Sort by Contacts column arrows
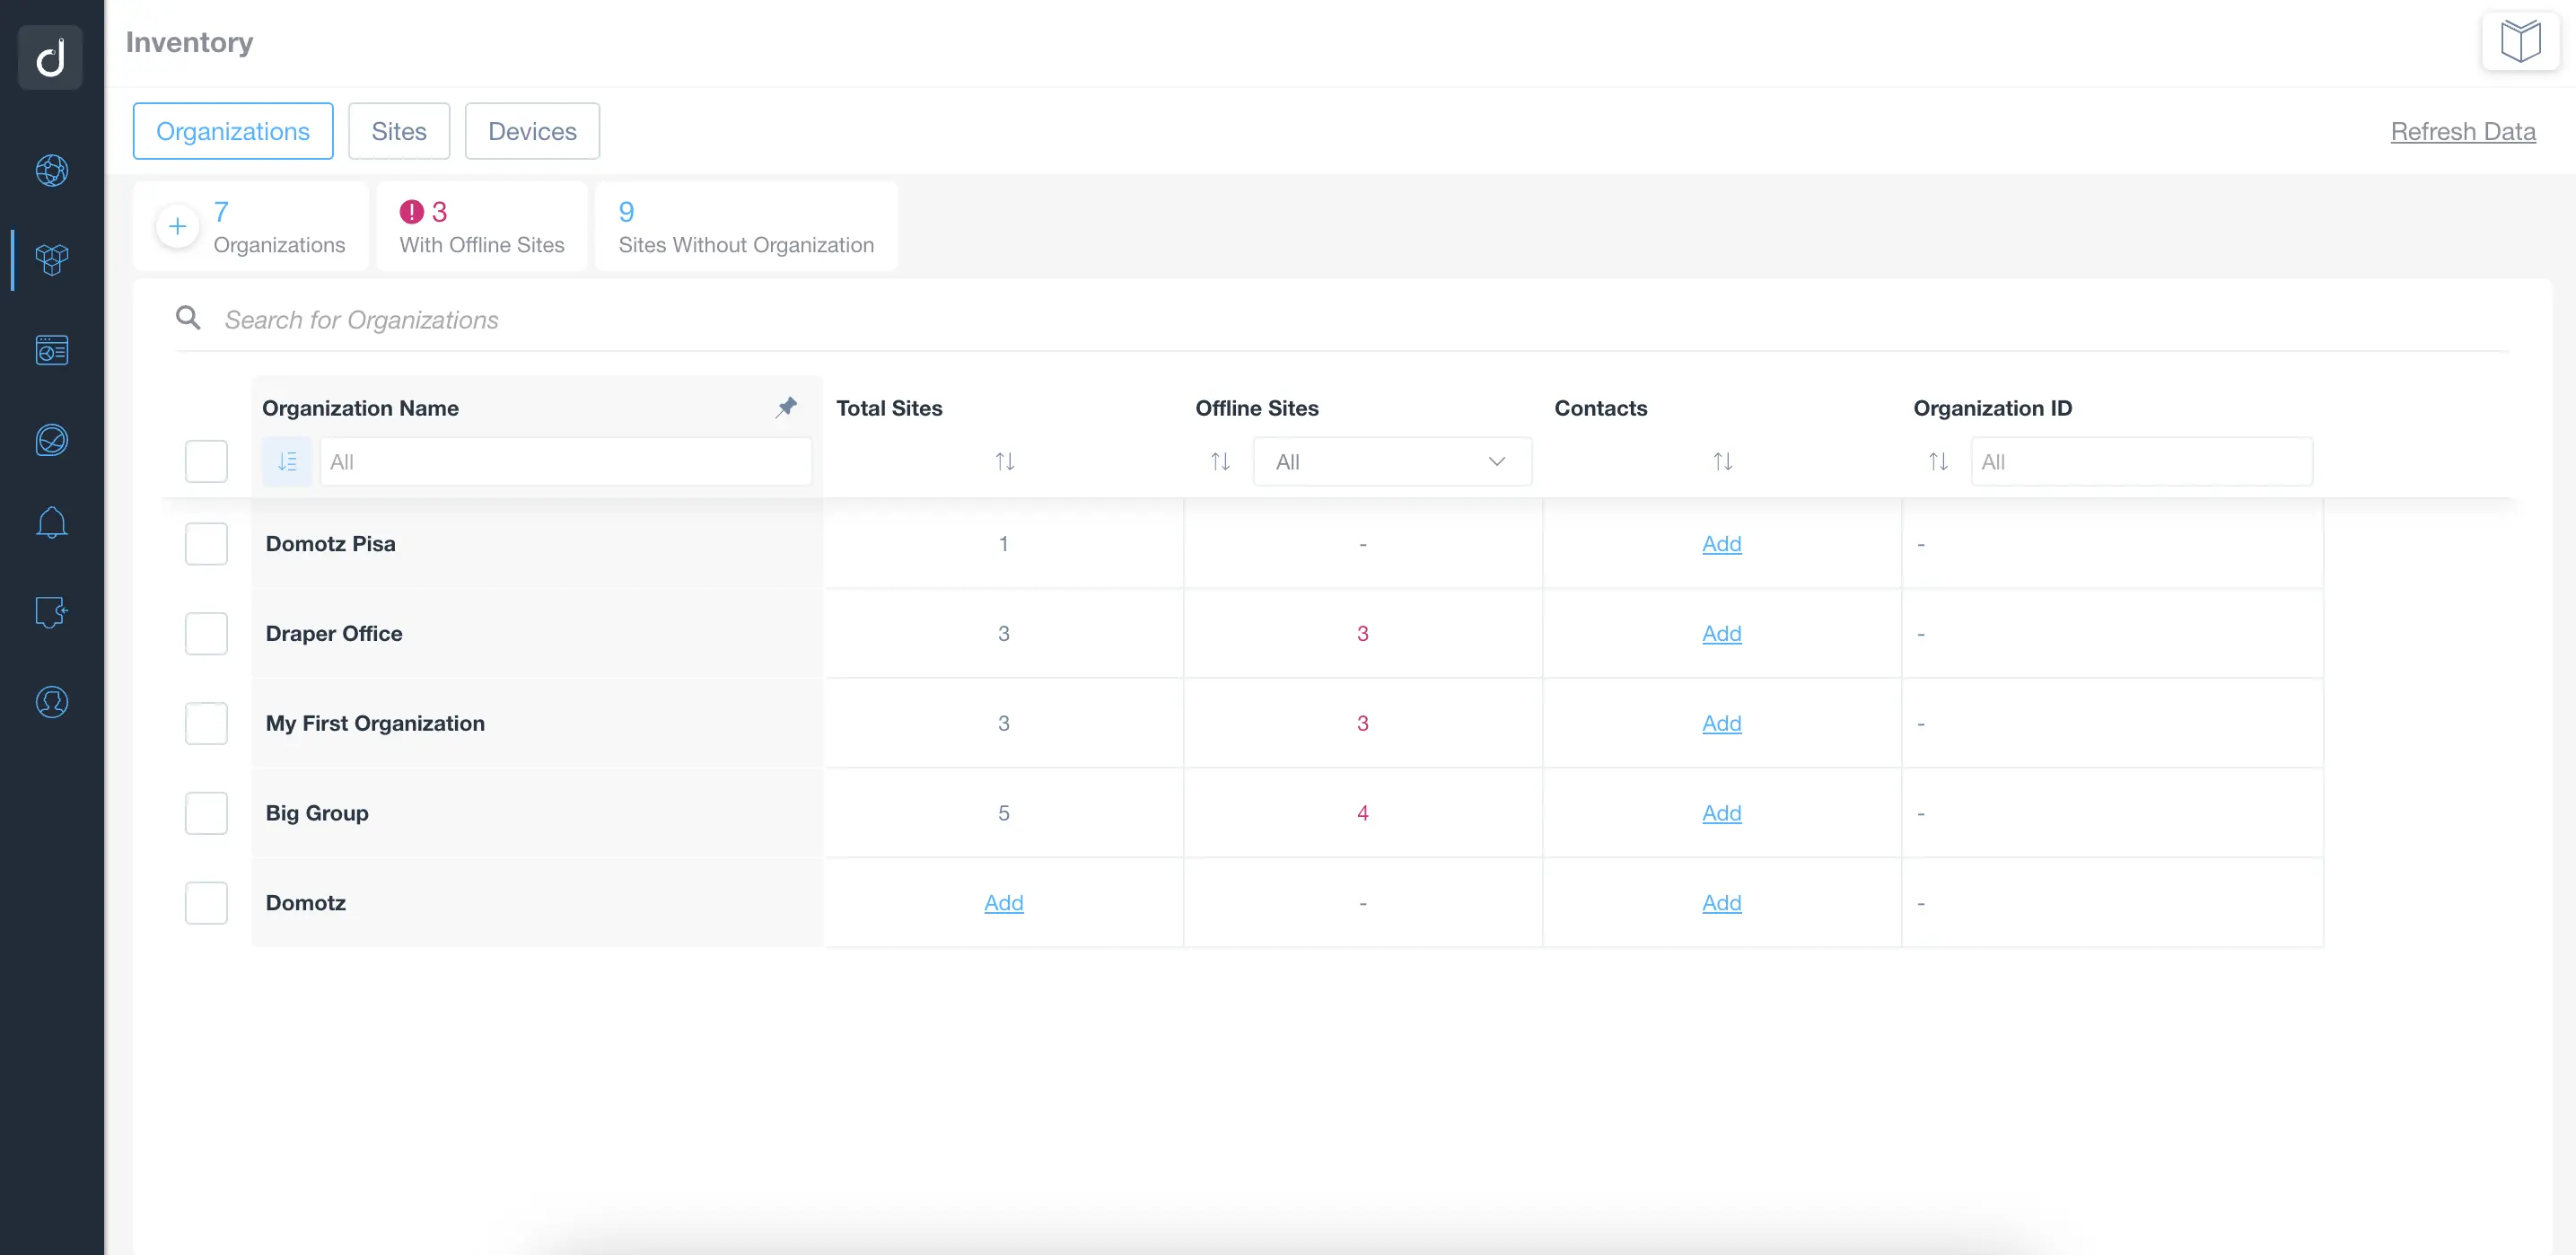Image resolution: width=2576 pixels, height=1255 pixels. click(1722, 462)
